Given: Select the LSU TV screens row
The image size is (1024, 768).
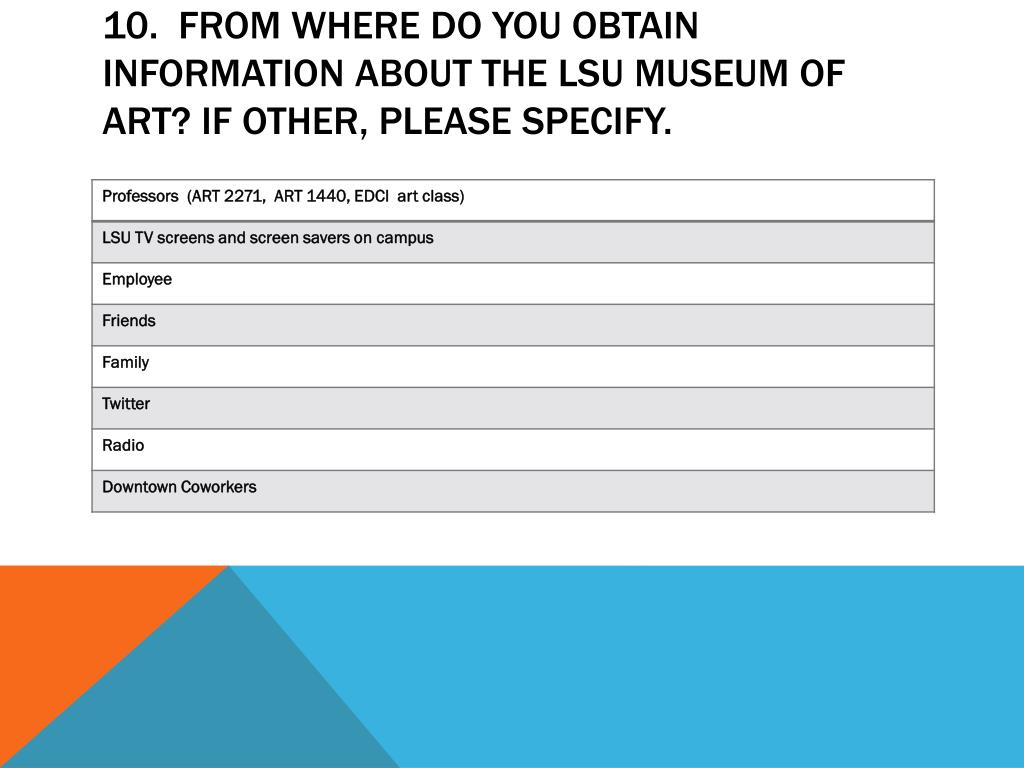Looking at the screenshot, I should [x=513, y=242].
